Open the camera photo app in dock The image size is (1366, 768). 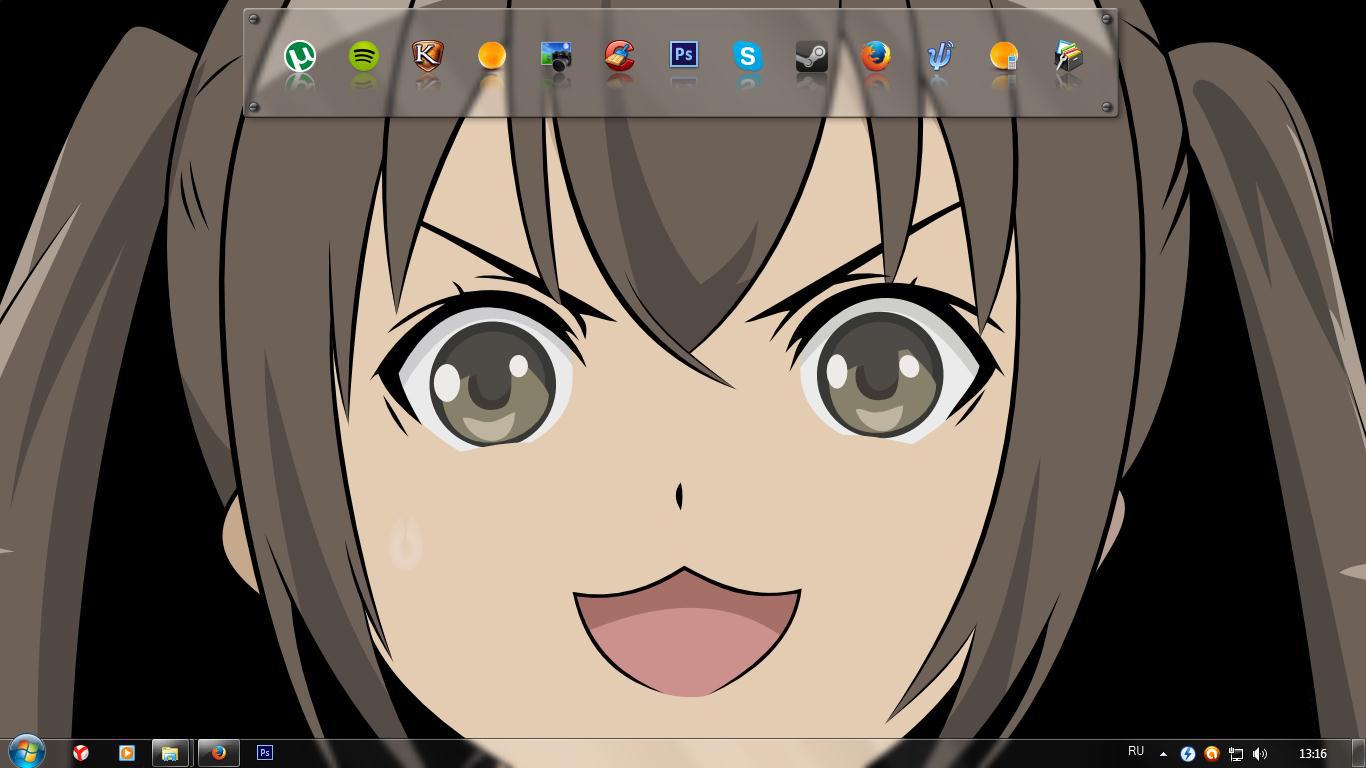coord(556,56)
